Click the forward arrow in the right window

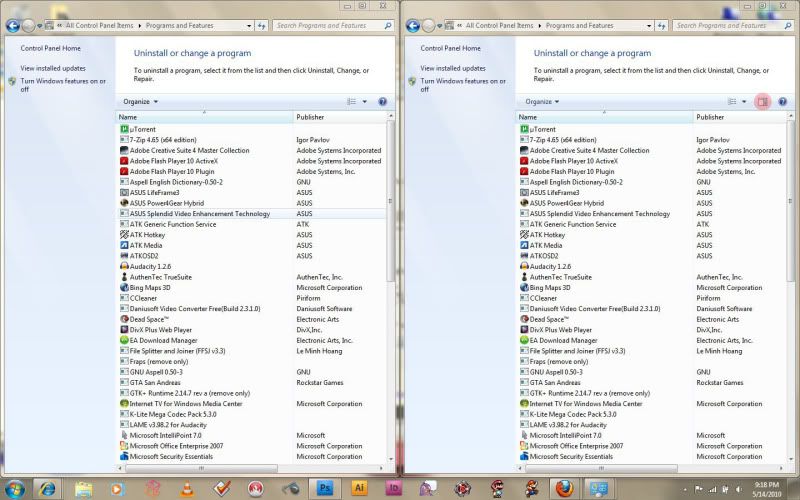point(429,26)
